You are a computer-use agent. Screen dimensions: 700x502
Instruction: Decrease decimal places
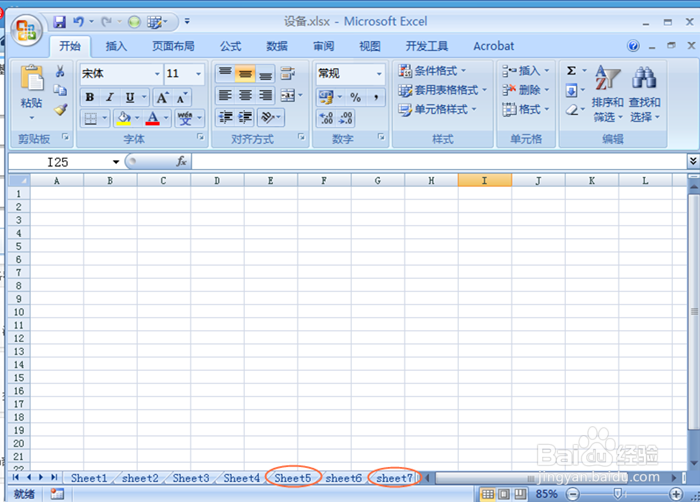(x=346, y=118)
